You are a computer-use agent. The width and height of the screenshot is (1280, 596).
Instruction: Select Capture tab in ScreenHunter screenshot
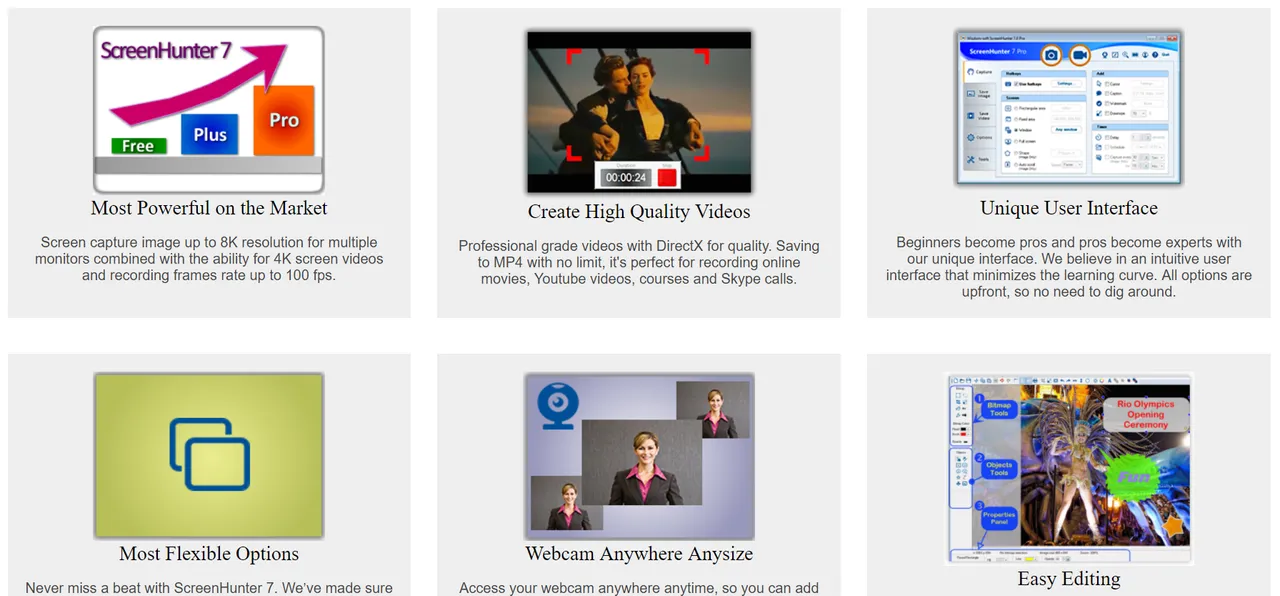pyautogui.click(x=979, y=72)
